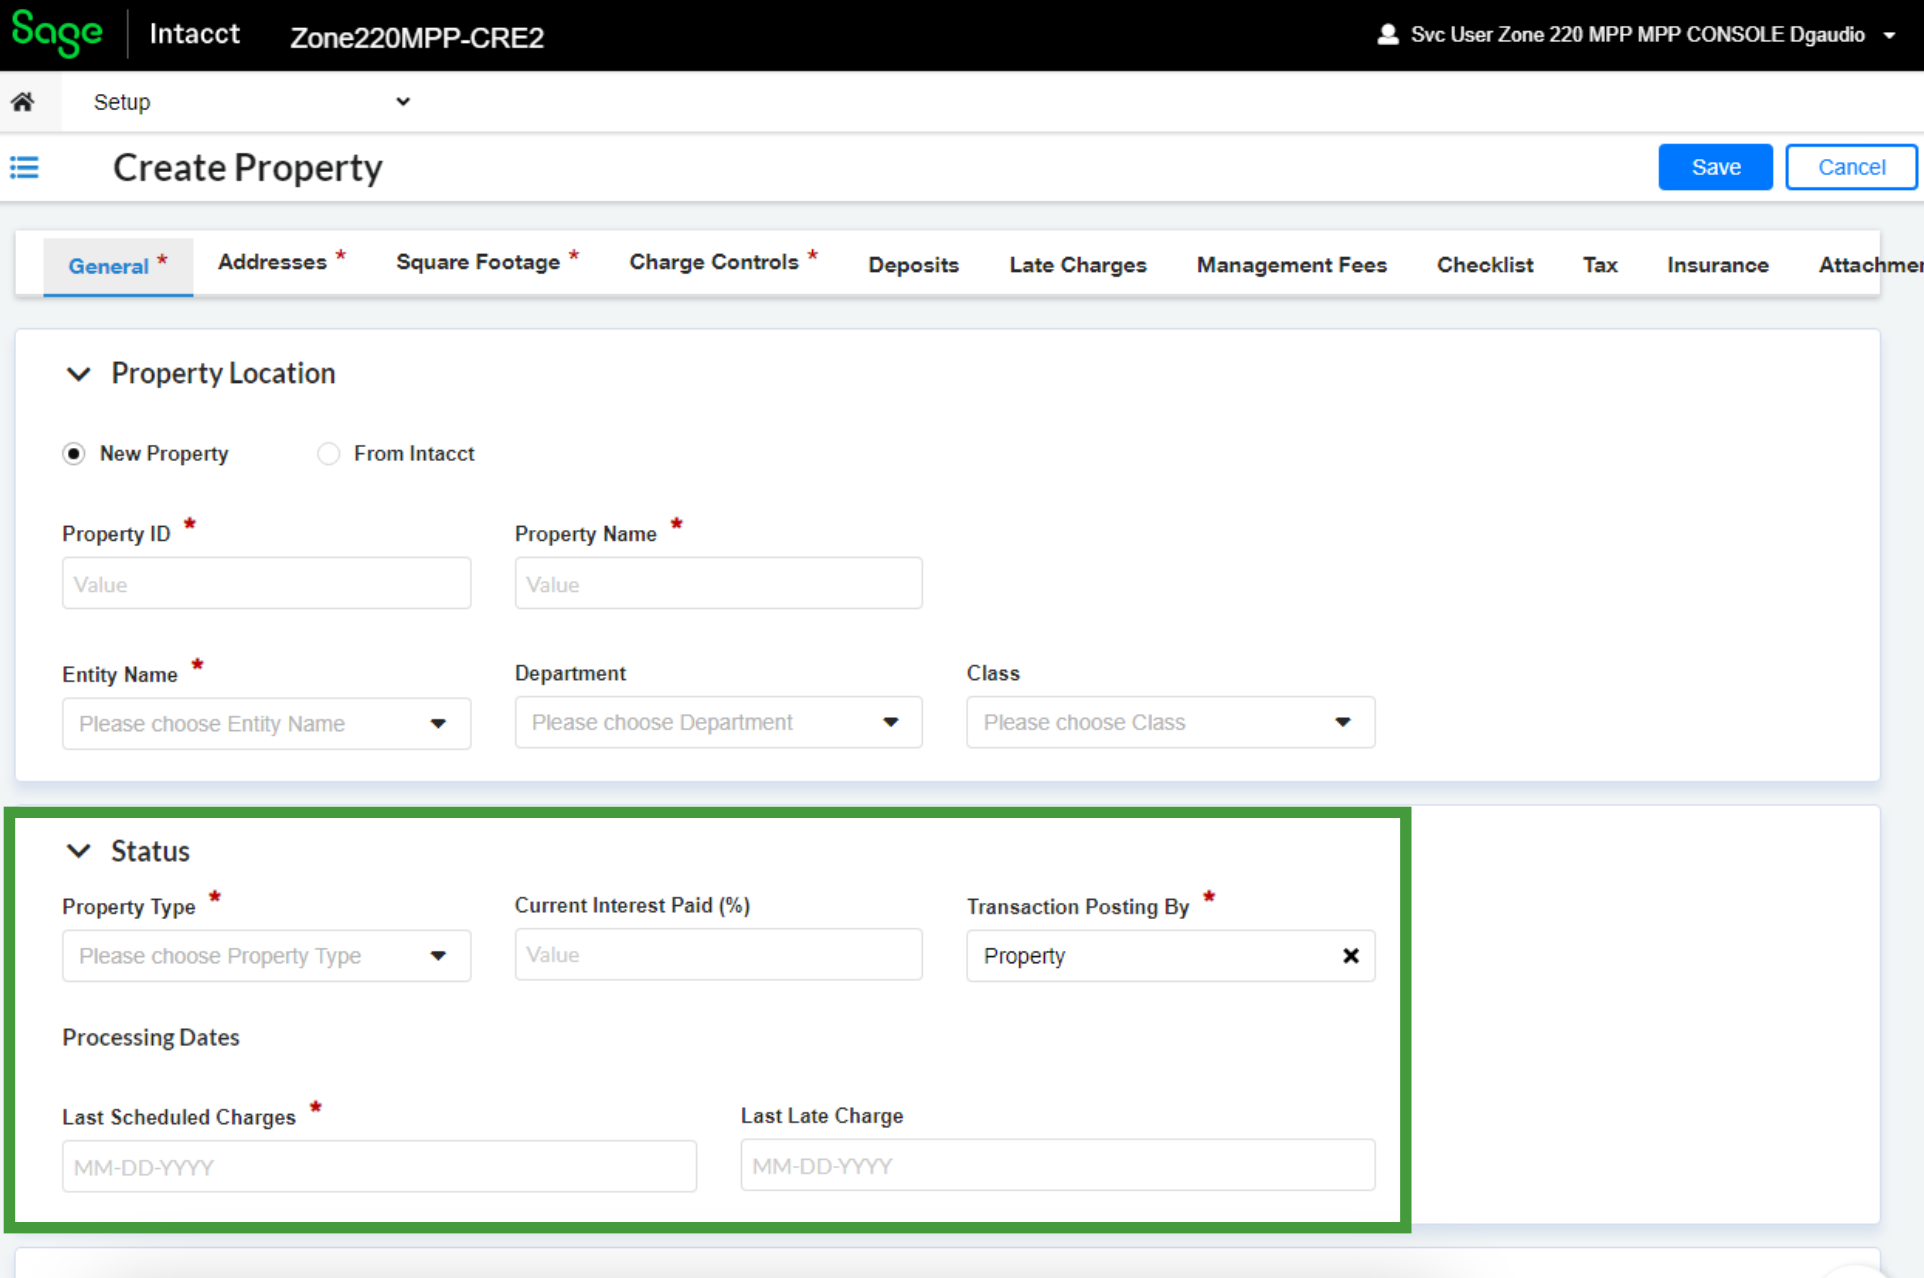Click the Processing Dates heading

[151, 1037]
